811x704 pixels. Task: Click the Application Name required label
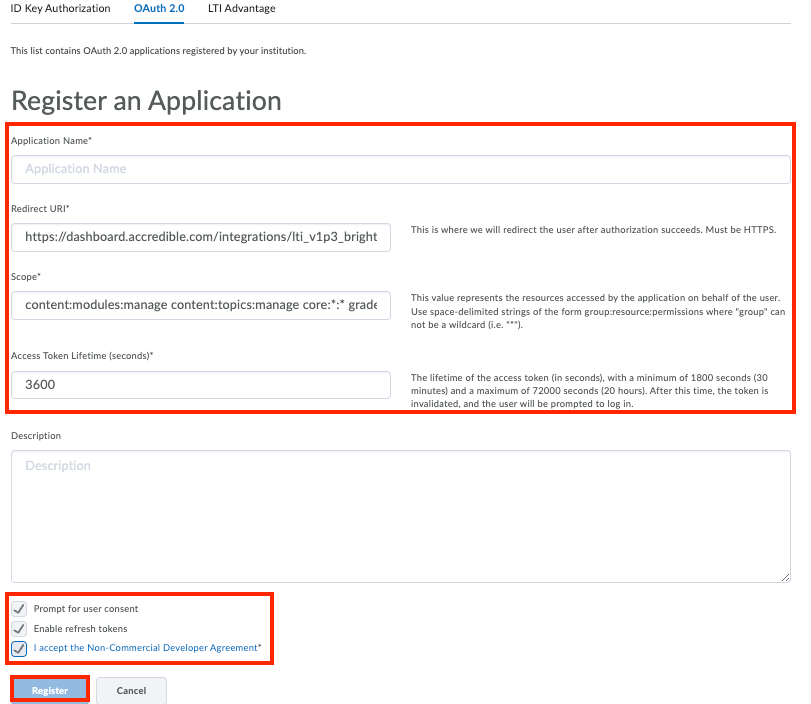[50, 141]
